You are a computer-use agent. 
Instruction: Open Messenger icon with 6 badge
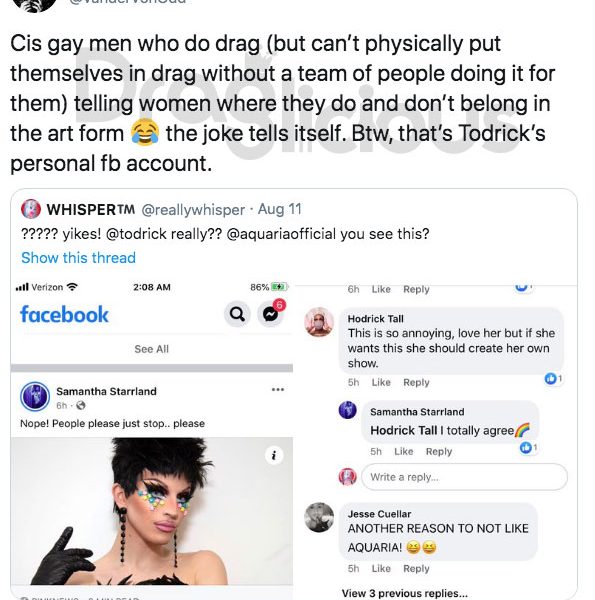[x=271, y=313]
